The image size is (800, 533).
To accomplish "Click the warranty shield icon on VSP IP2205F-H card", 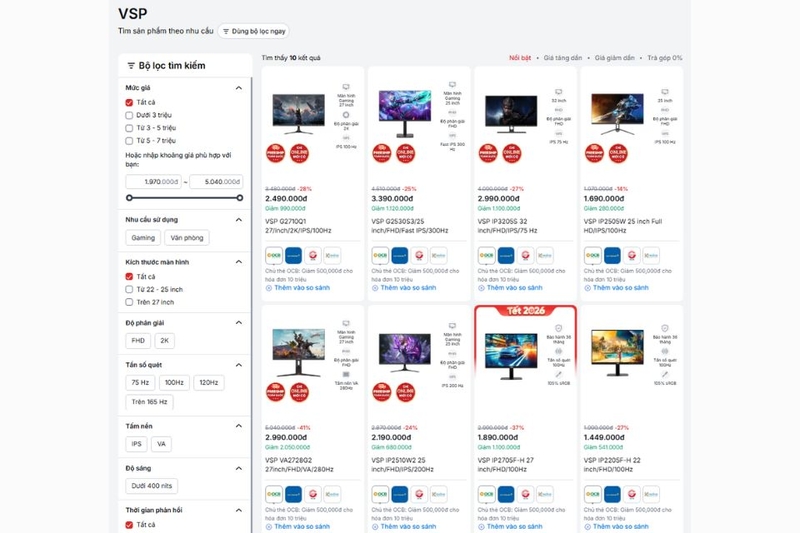I will tap(665, 328).
